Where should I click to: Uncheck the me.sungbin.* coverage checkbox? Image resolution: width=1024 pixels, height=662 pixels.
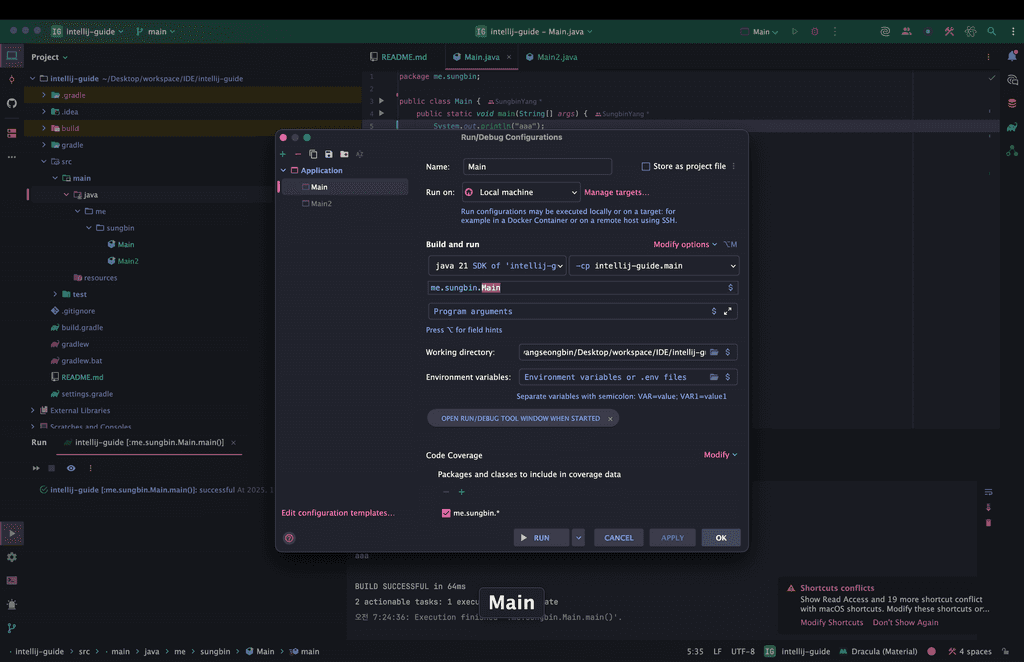pyautogui.click(x=446, y=513)
